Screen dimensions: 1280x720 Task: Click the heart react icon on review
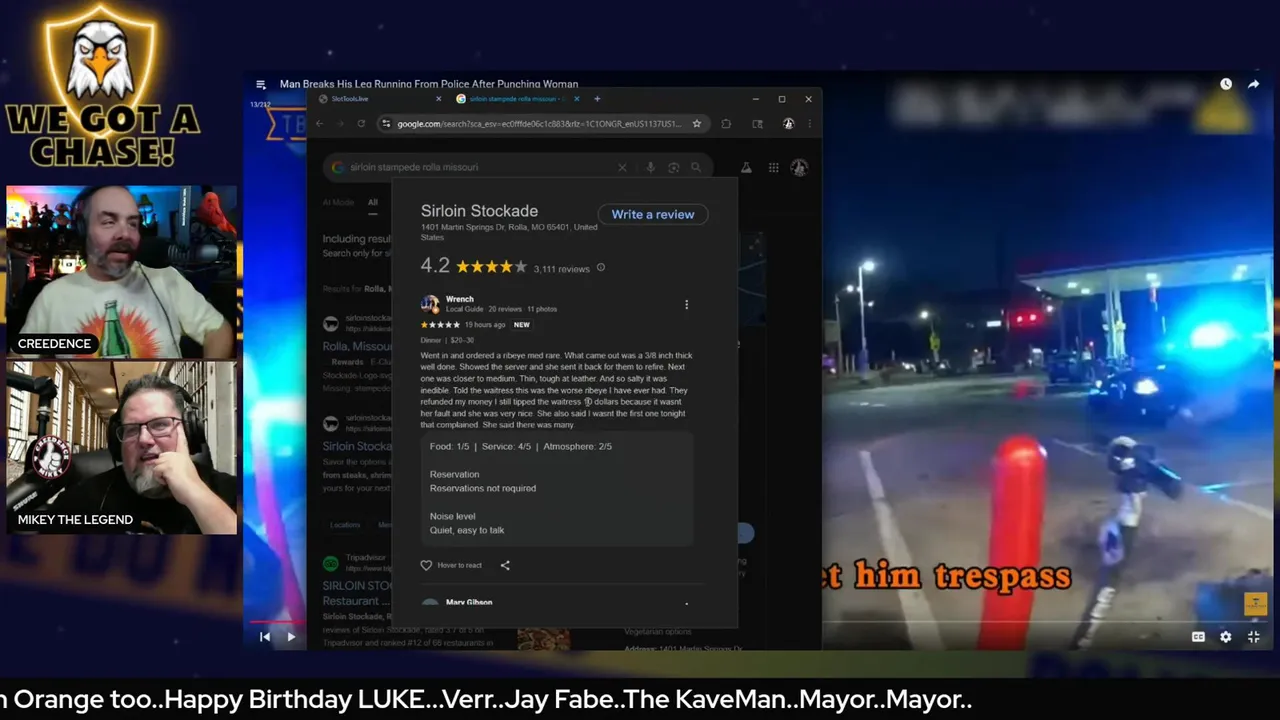(426, 565)
